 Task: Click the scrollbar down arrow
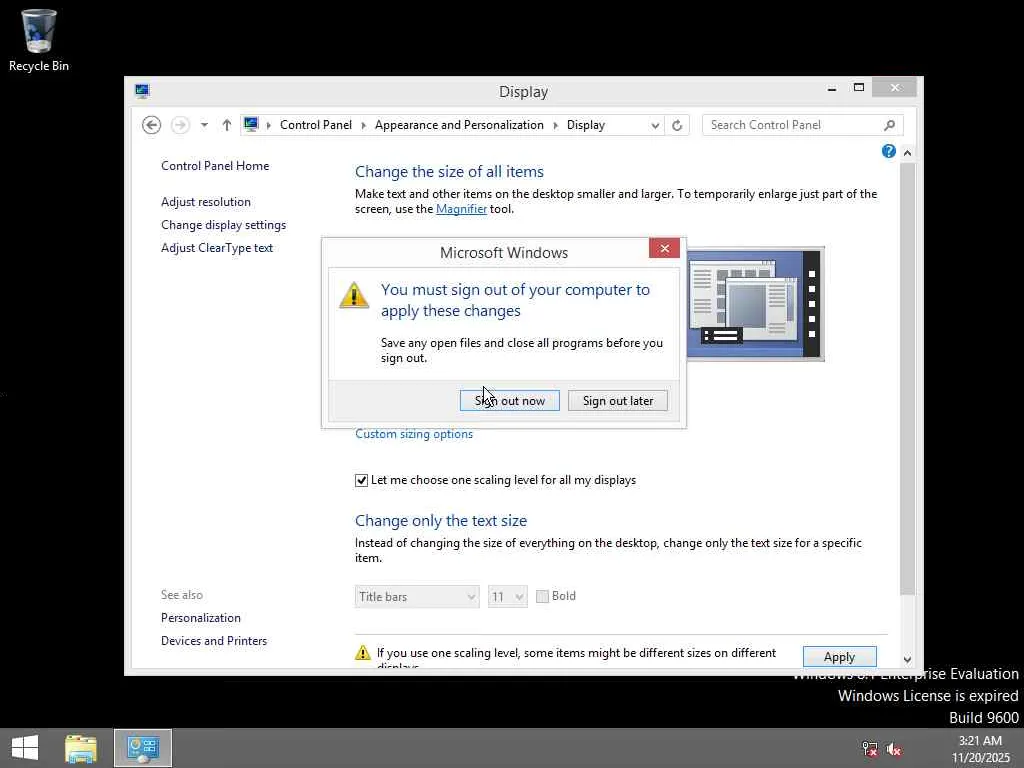pos(907,660)
